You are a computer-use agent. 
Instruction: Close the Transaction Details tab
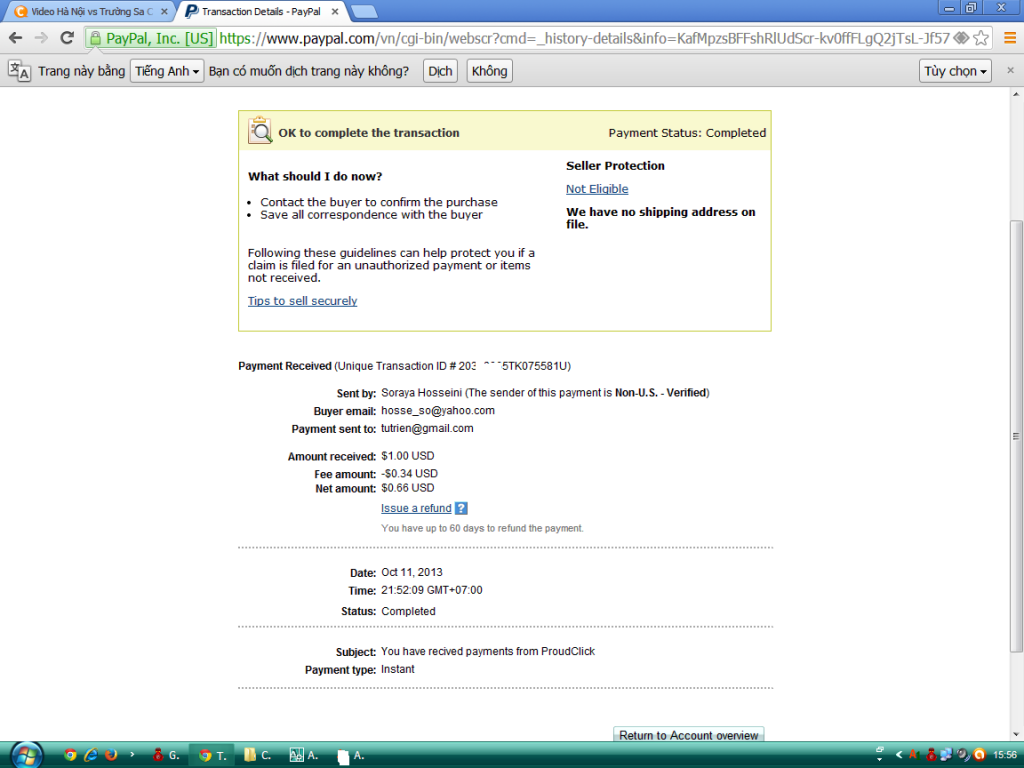coord(335,12)
